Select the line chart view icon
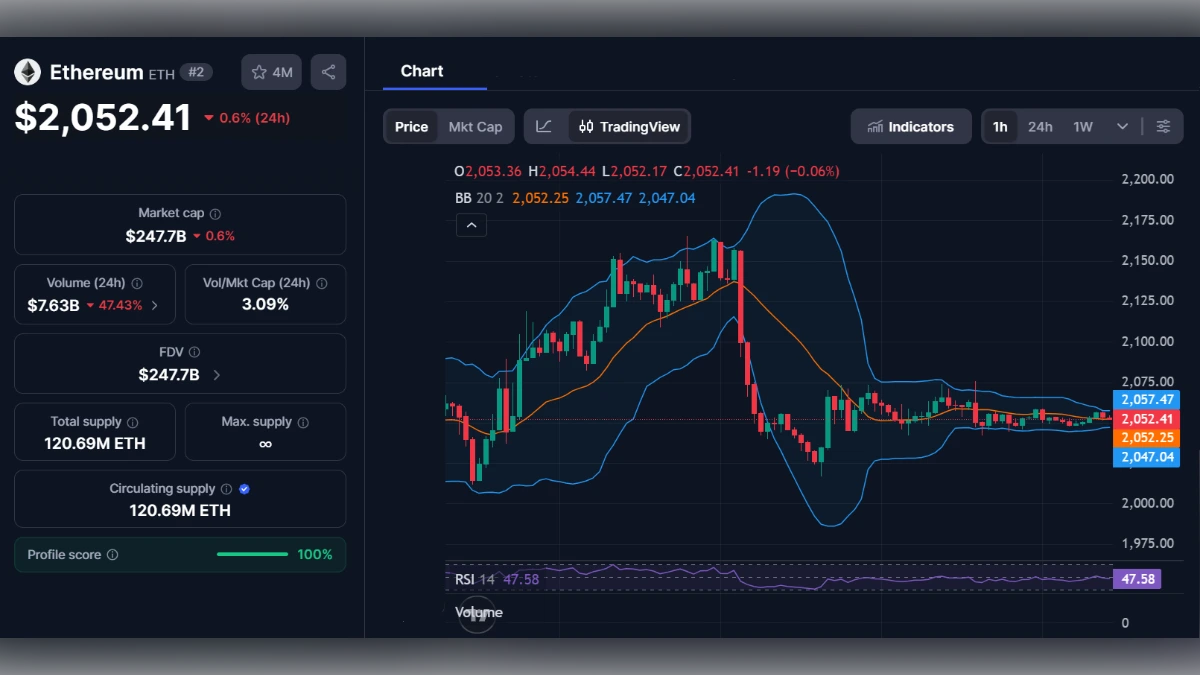The width and height of the screenshot is (1200, 675). (x=545, y=126)
